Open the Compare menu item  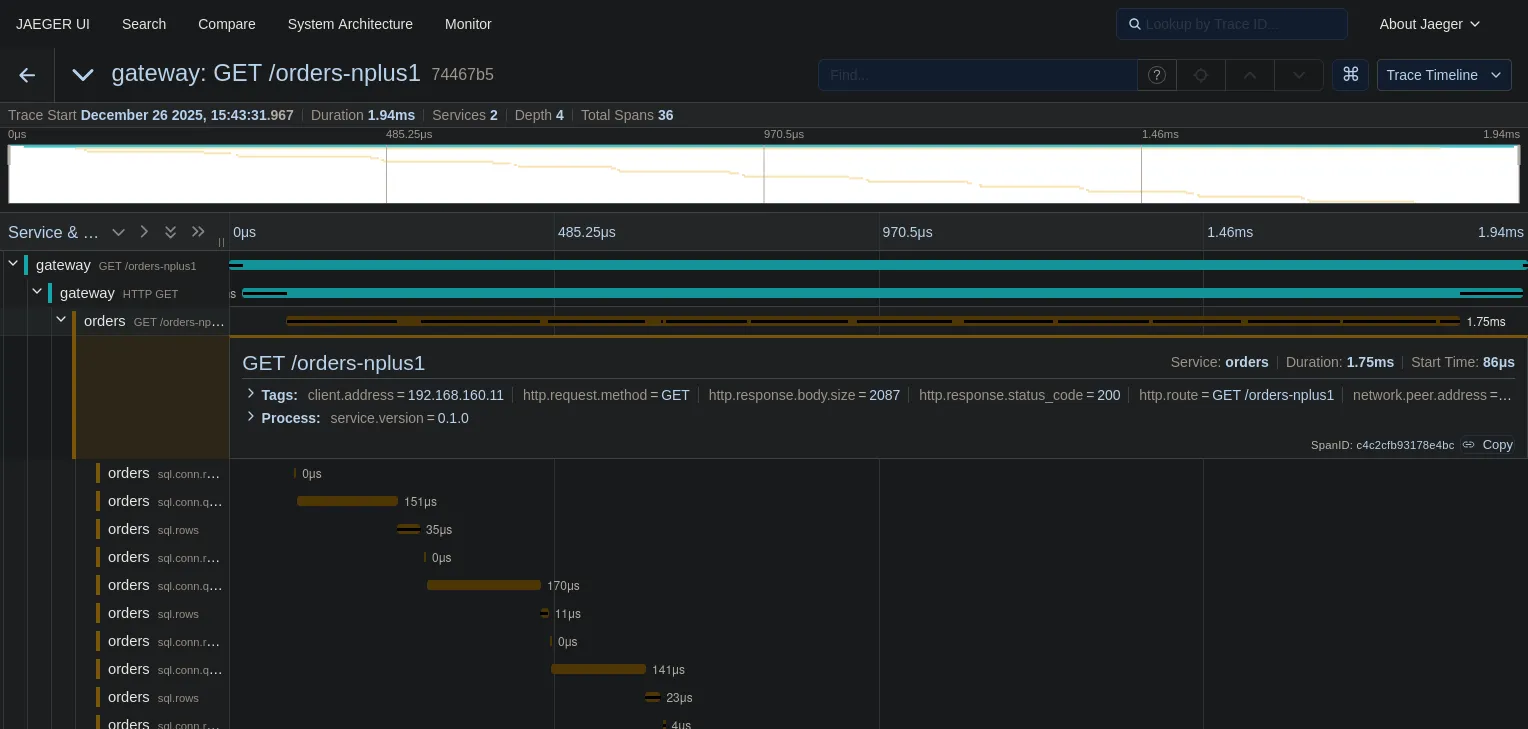pos(226,24)
